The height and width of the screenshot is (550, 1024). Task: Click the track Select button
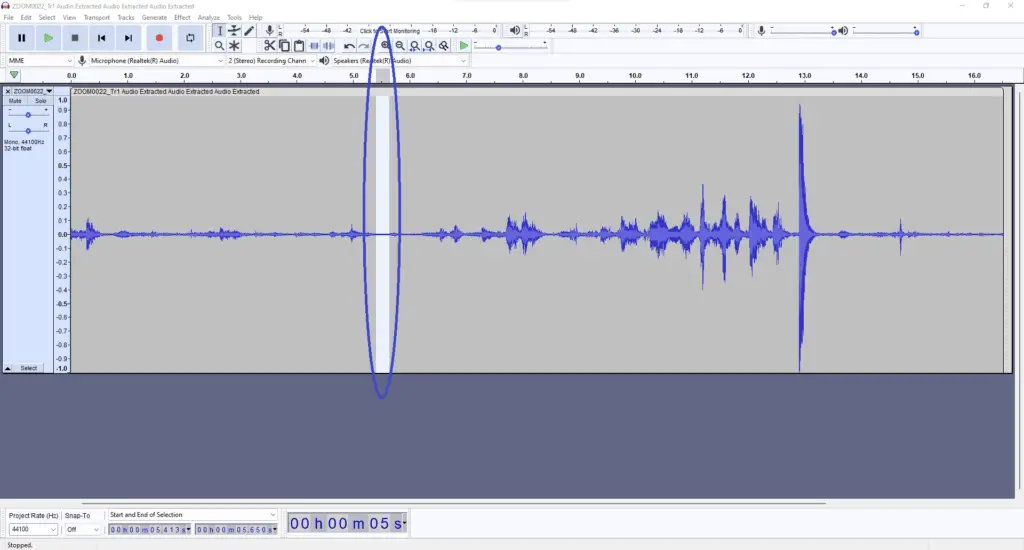point(29,368)
